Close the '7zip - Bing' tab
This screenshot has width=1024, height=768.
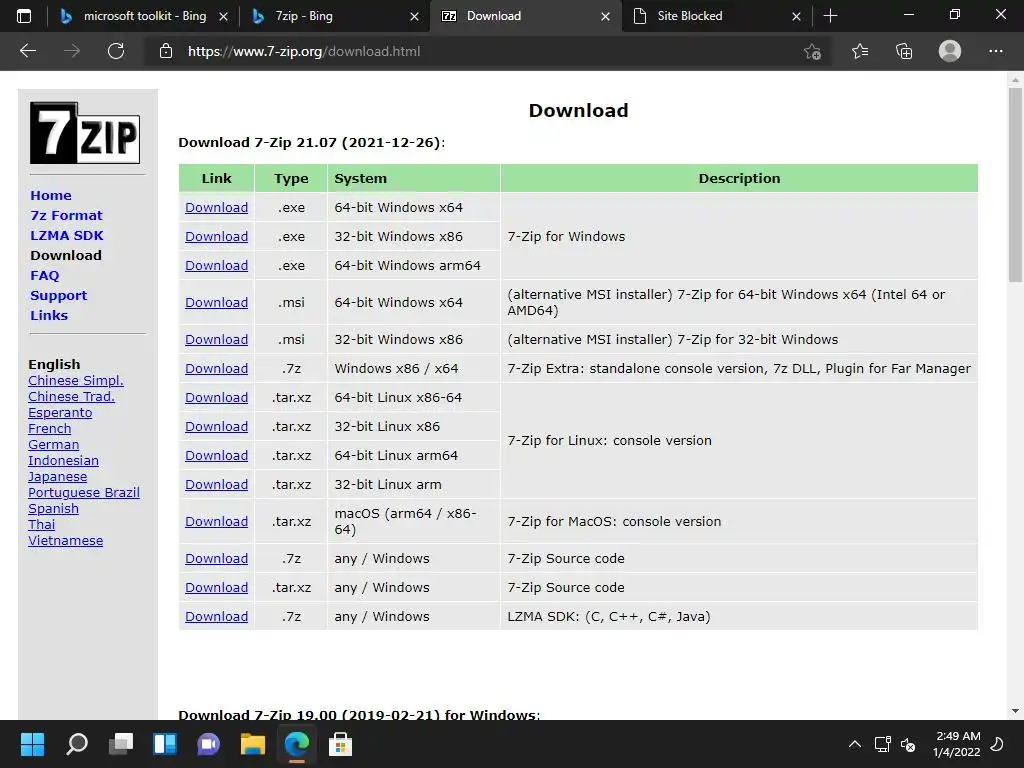pyautogui.click(x=414, y=16)
